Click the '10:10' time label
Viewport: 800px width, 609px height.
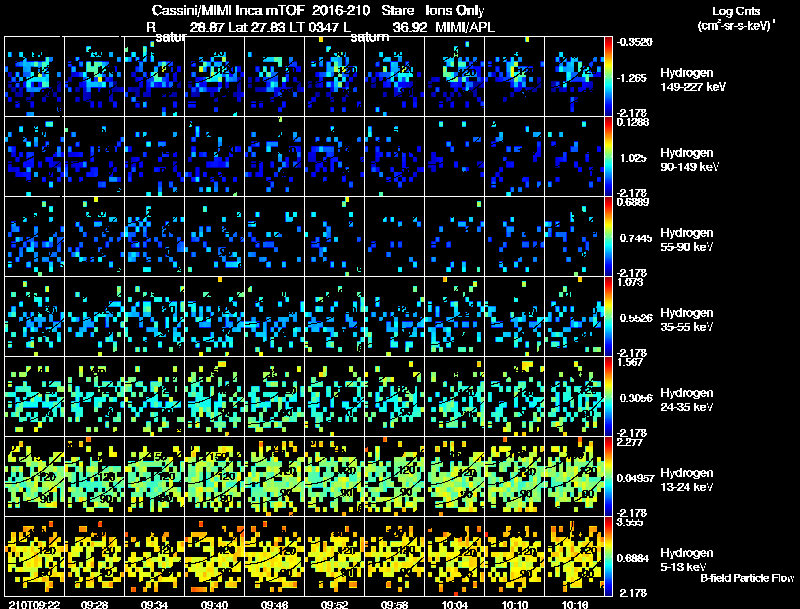pos(514,604)
